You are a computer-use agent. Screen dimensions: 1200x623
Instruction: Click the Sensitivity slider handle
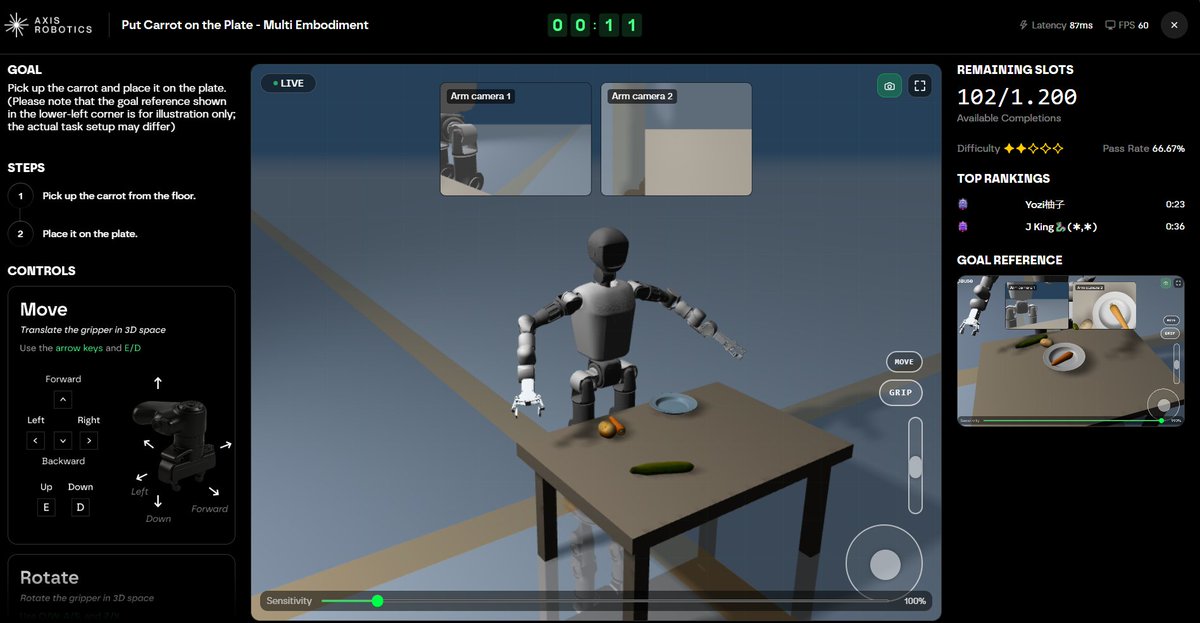(x=377, y=601)
